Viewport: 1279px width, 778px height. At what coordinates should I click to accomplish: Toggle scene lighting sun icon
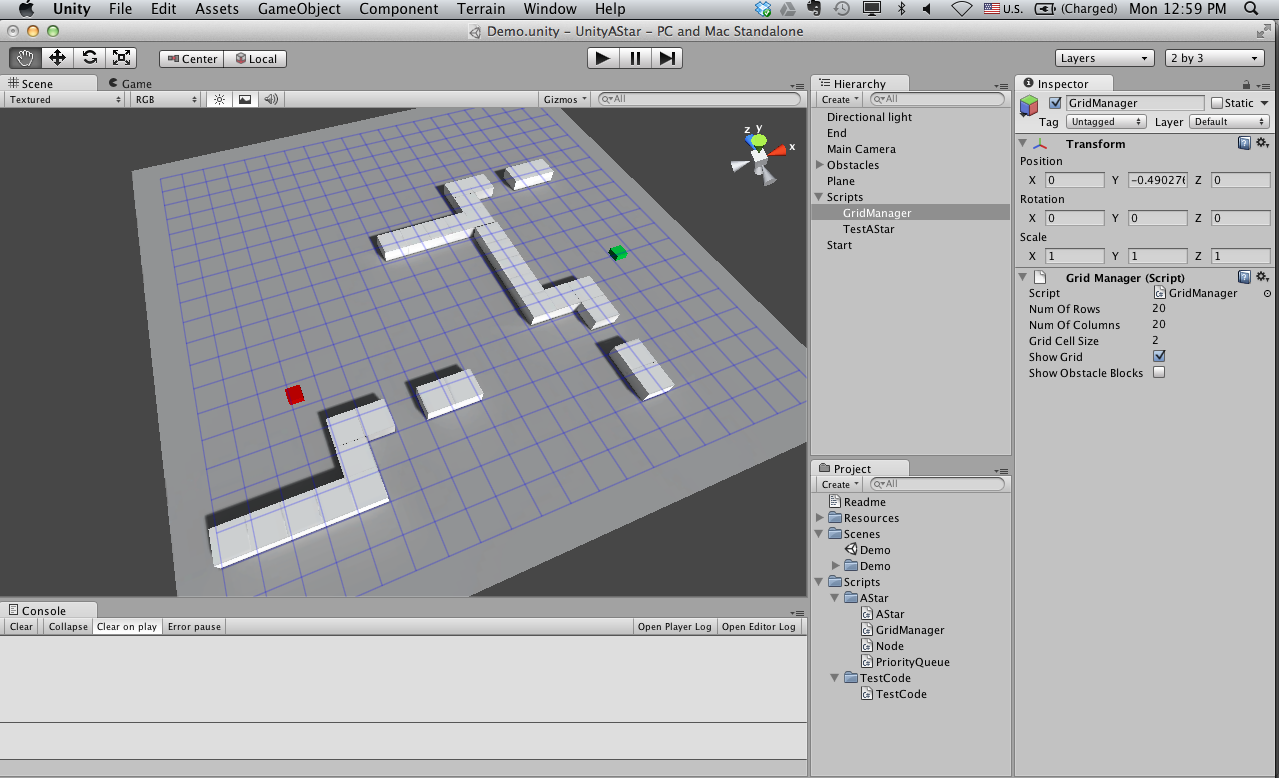[220, 99]
